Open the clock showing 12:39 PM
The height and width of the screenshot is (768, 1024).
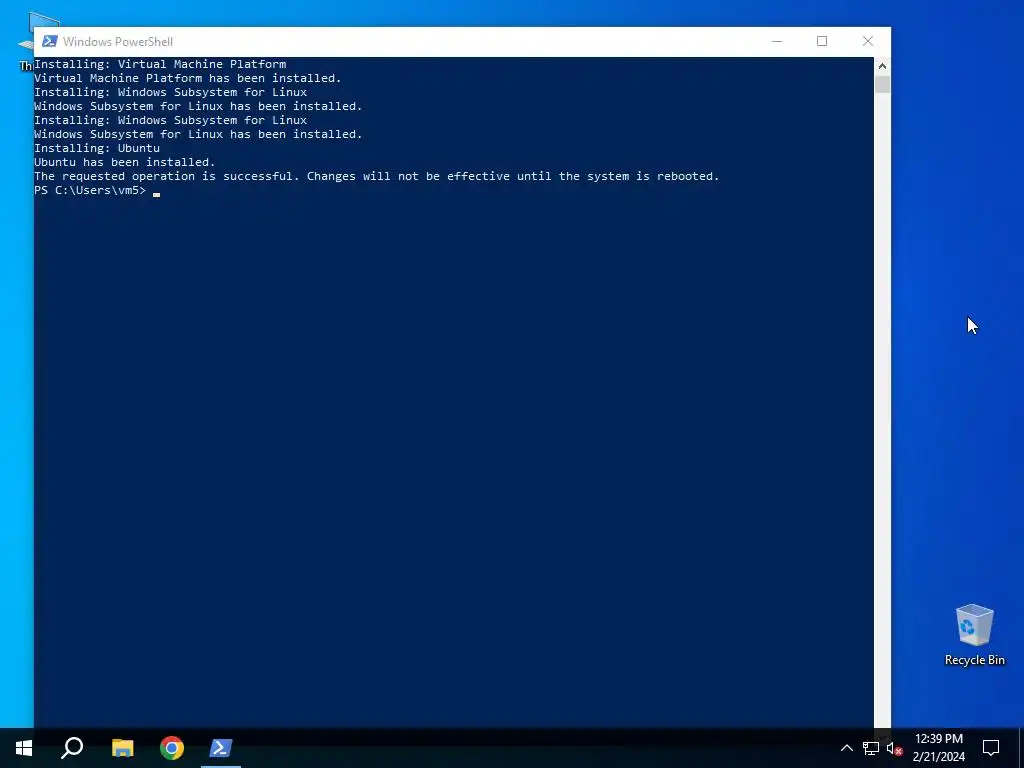coord(938,748)
